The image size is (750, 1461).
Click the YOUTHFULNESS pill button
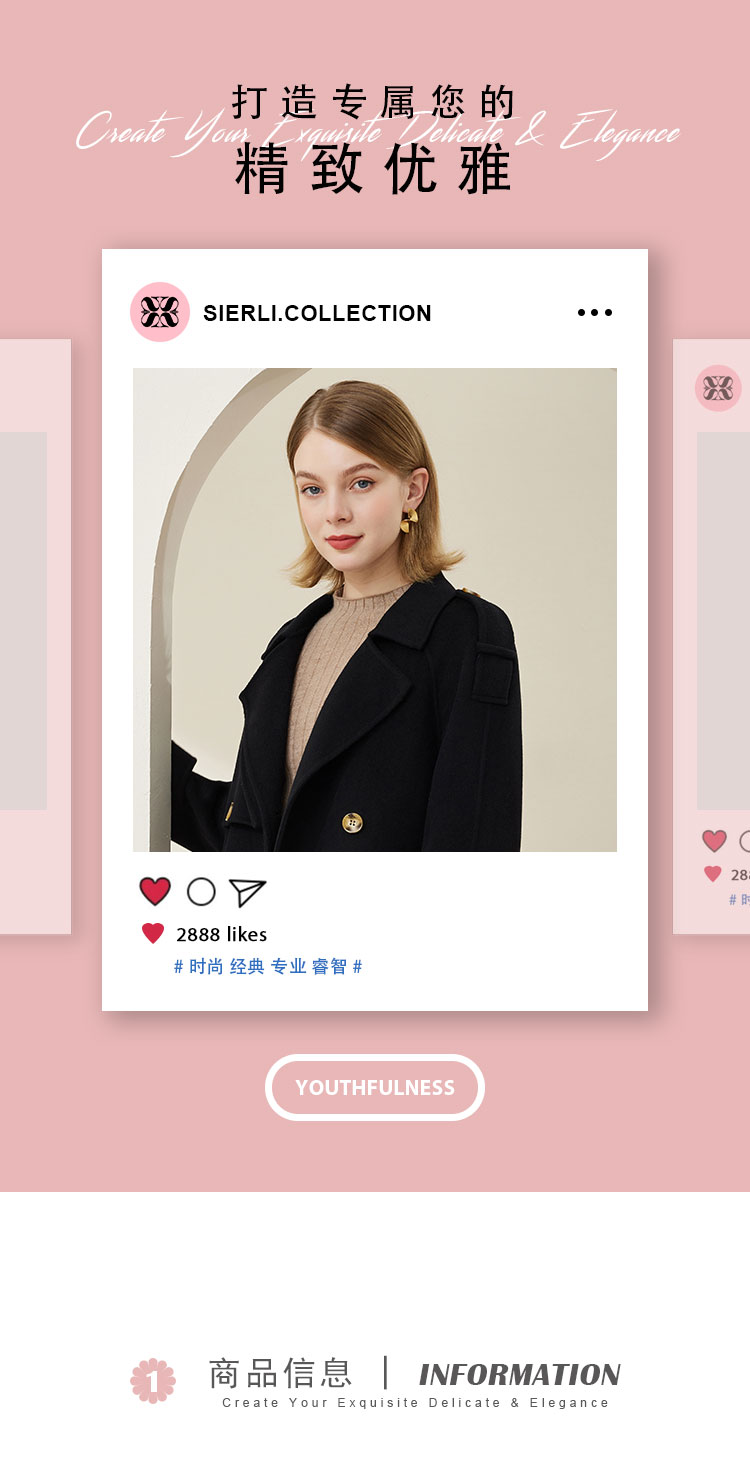(375, 1087)
